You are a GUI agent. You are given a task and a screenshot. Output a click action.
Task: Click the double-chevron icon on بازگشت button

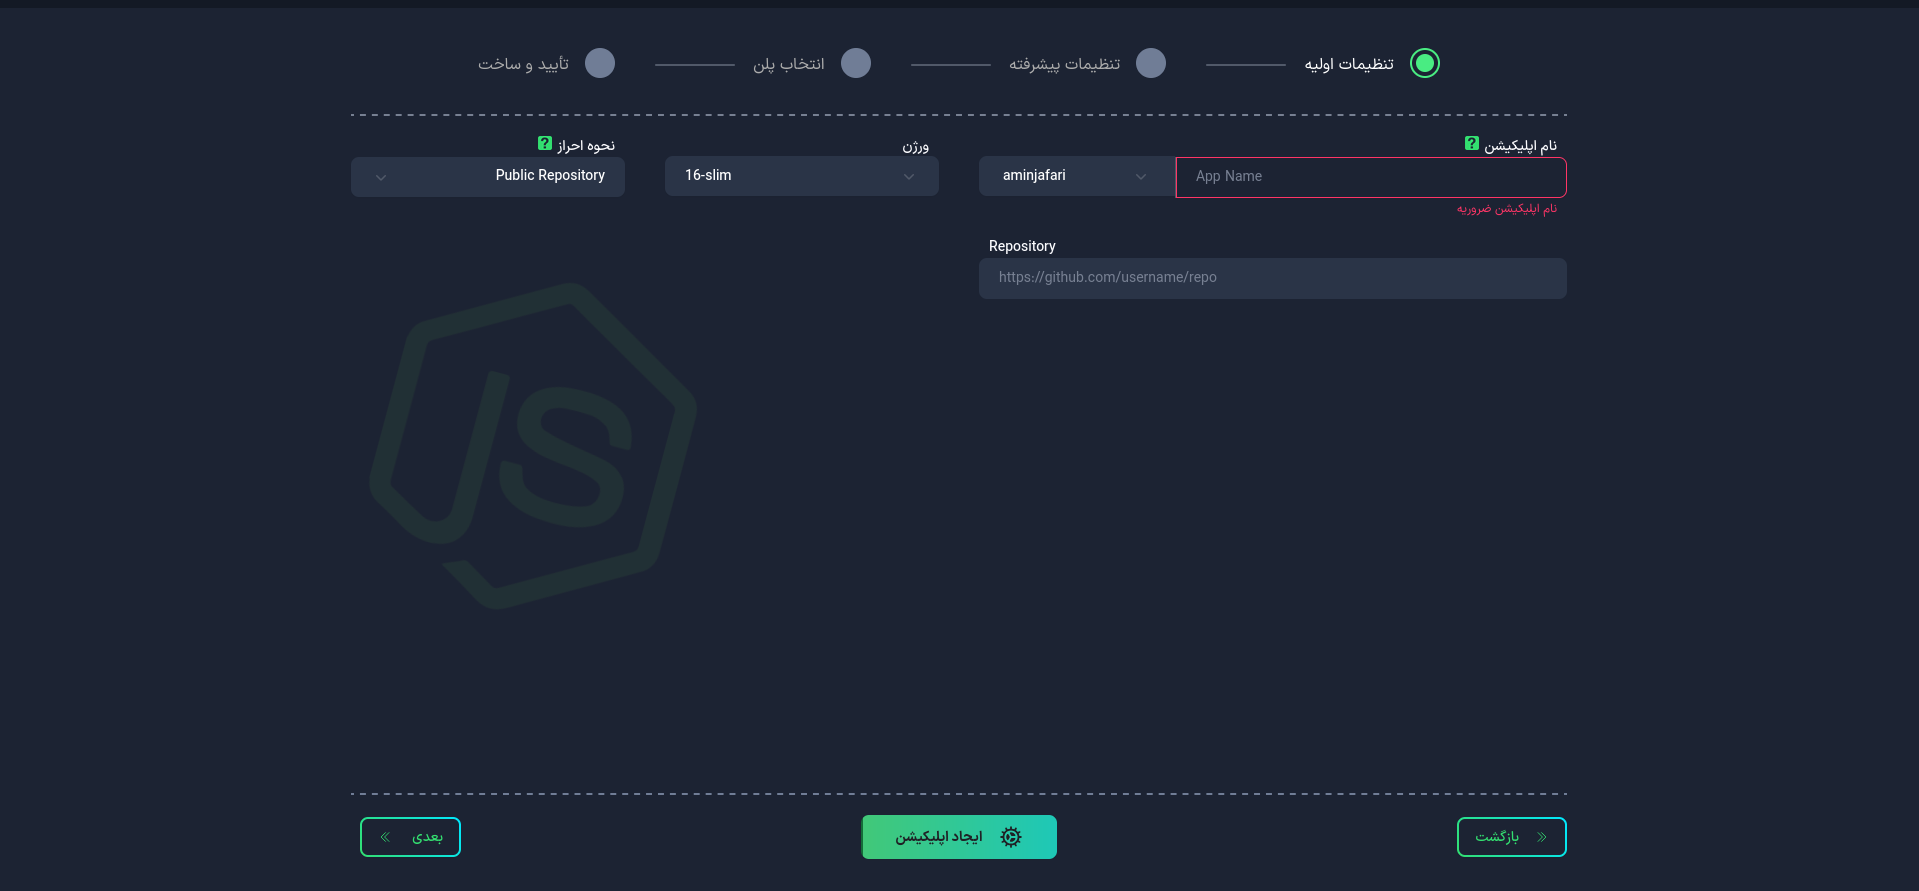pyautogui.click(x=1542, y=837)
